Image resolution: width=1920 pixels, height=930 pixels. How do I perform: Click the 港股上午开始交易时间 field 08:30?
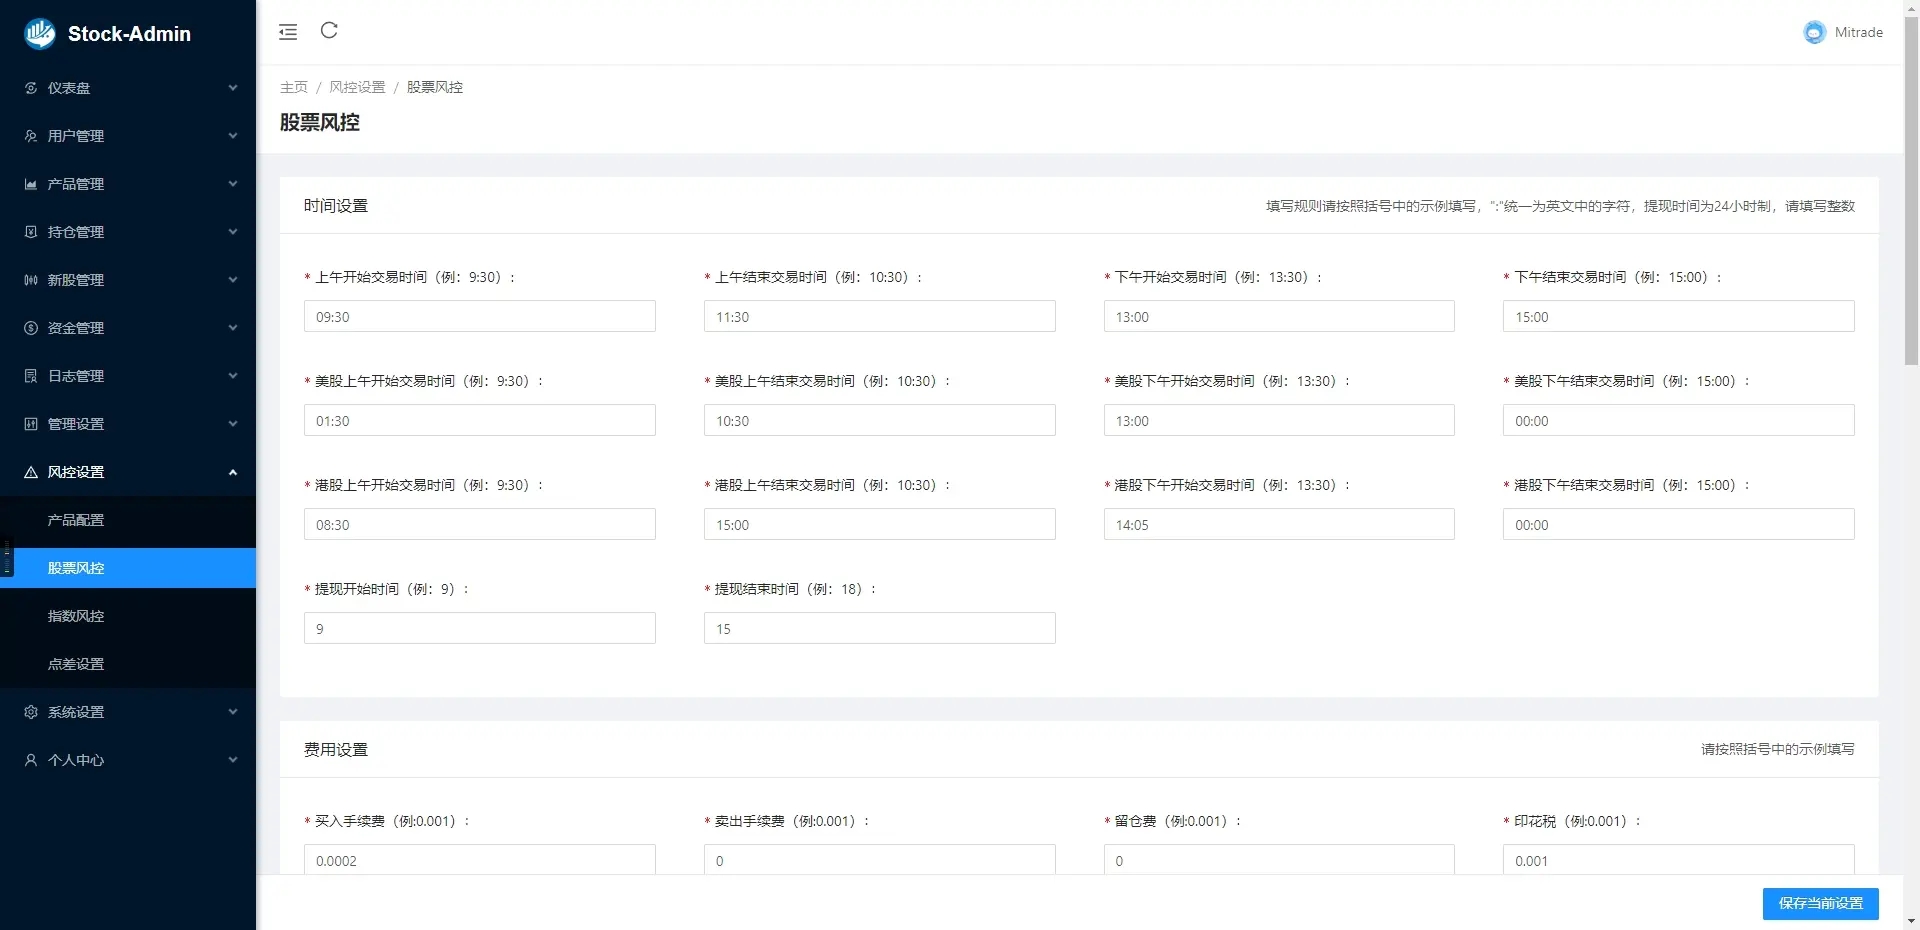480,524
